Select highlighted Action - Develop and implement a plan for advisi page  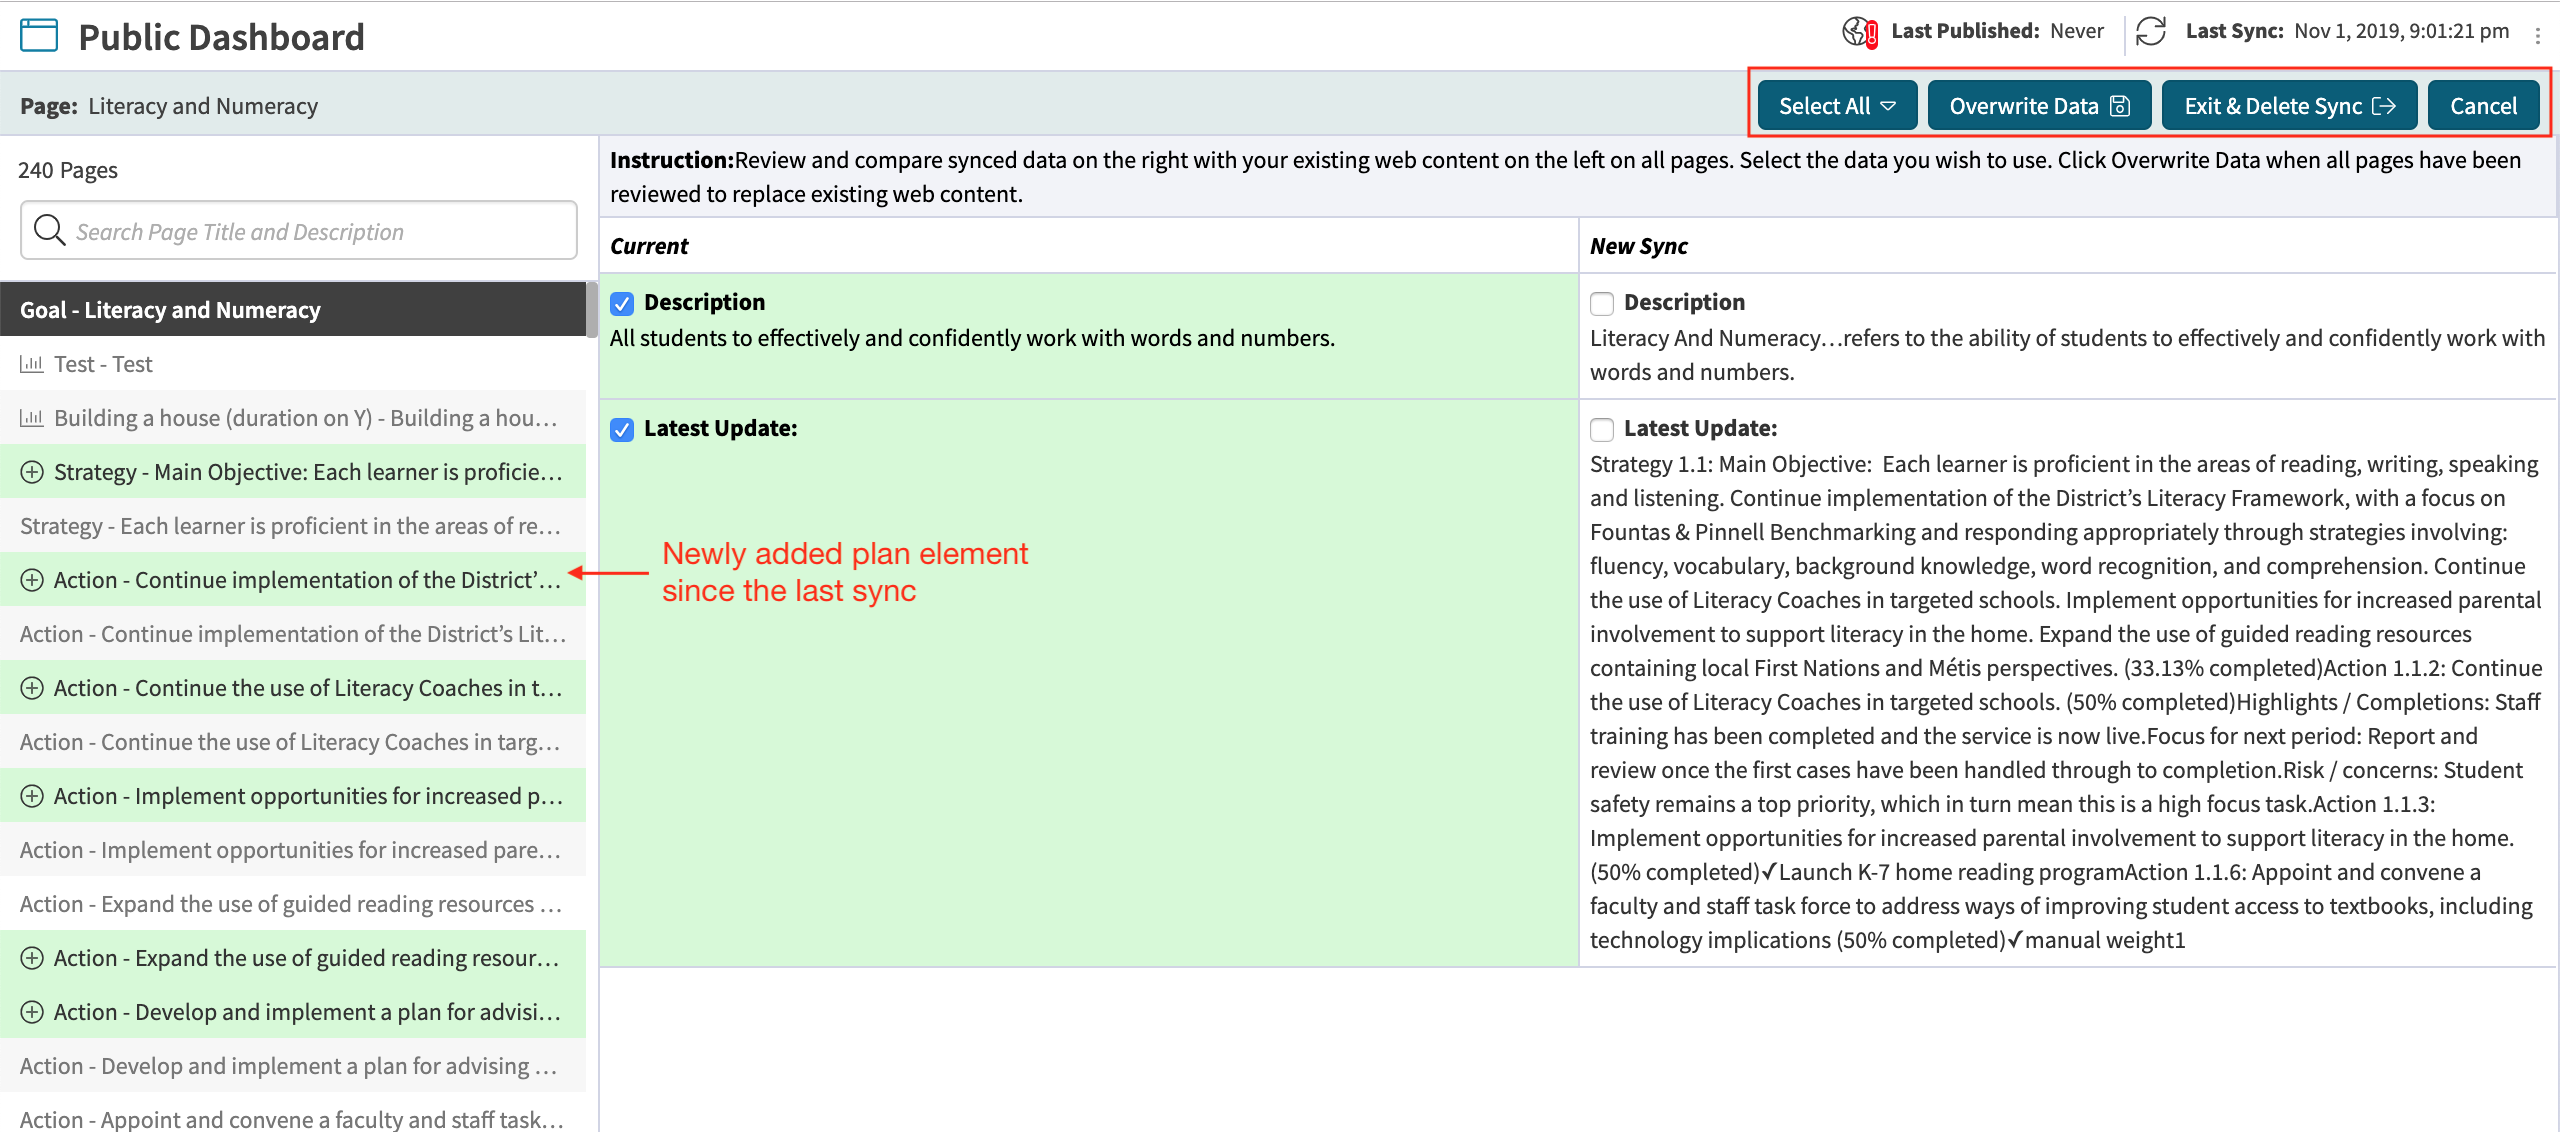293,1012
